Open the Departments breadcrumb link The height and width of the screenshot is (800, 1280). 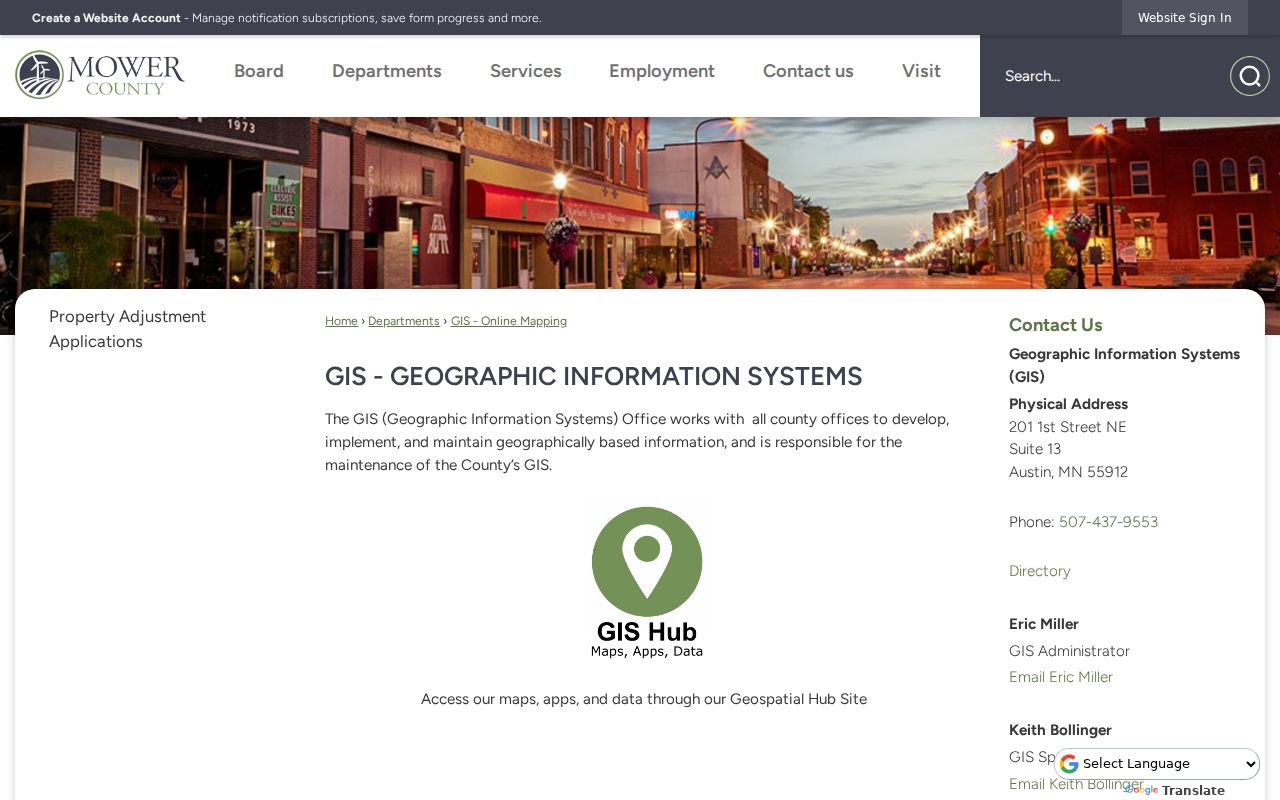coord(404,321)
